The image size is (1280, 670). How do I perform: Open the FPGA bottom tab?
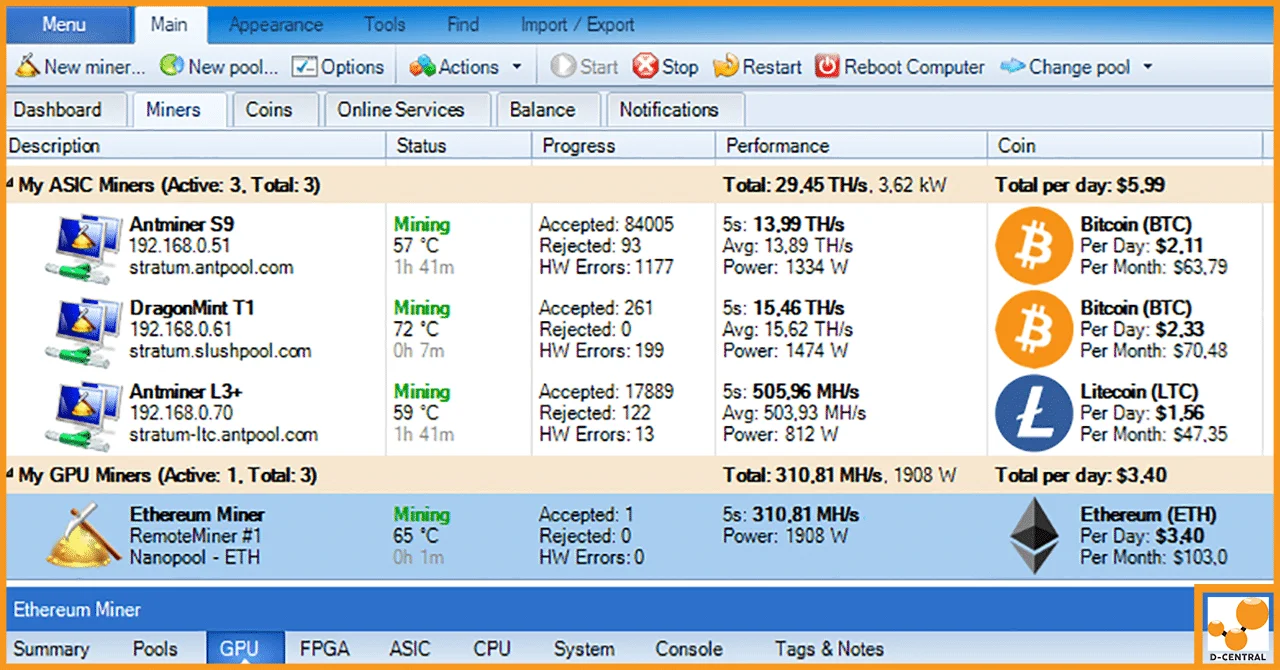pos(325,649)
